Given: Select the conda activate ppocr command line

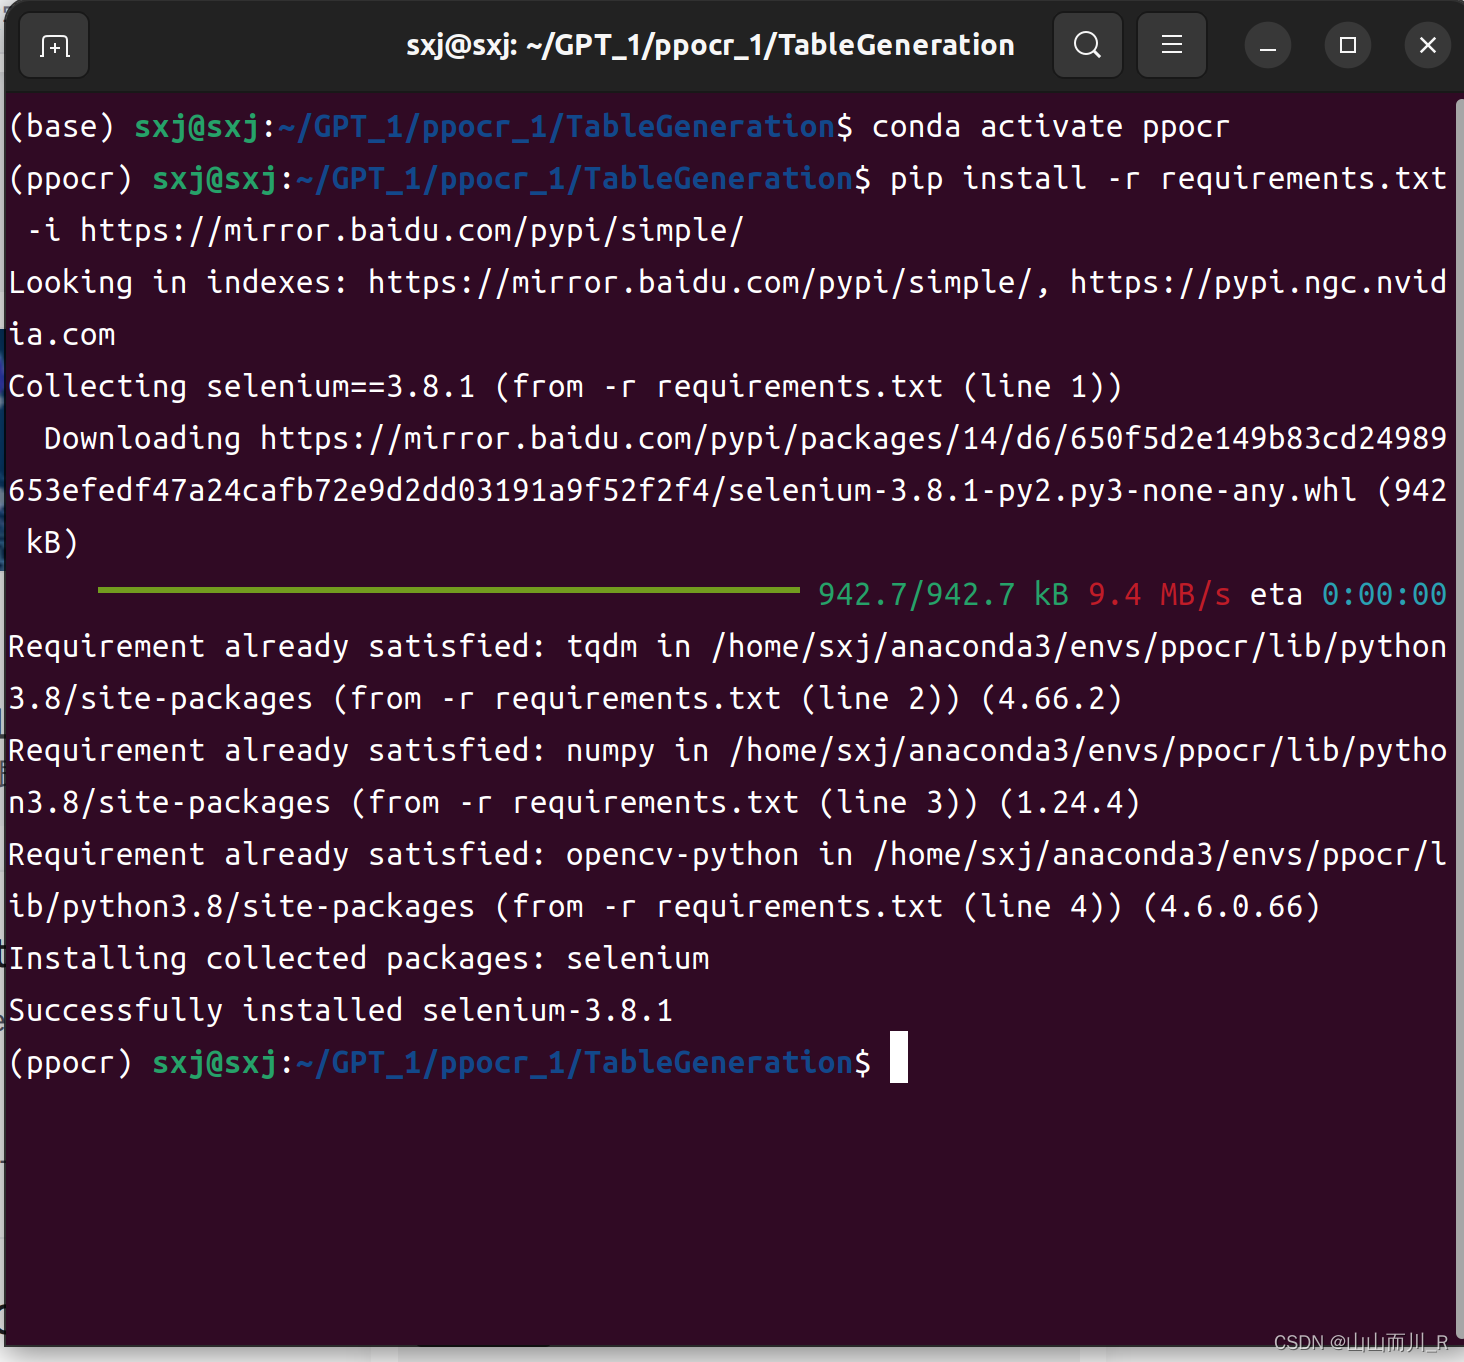Looking at the screenshot, I should [x=1048, y=126].
